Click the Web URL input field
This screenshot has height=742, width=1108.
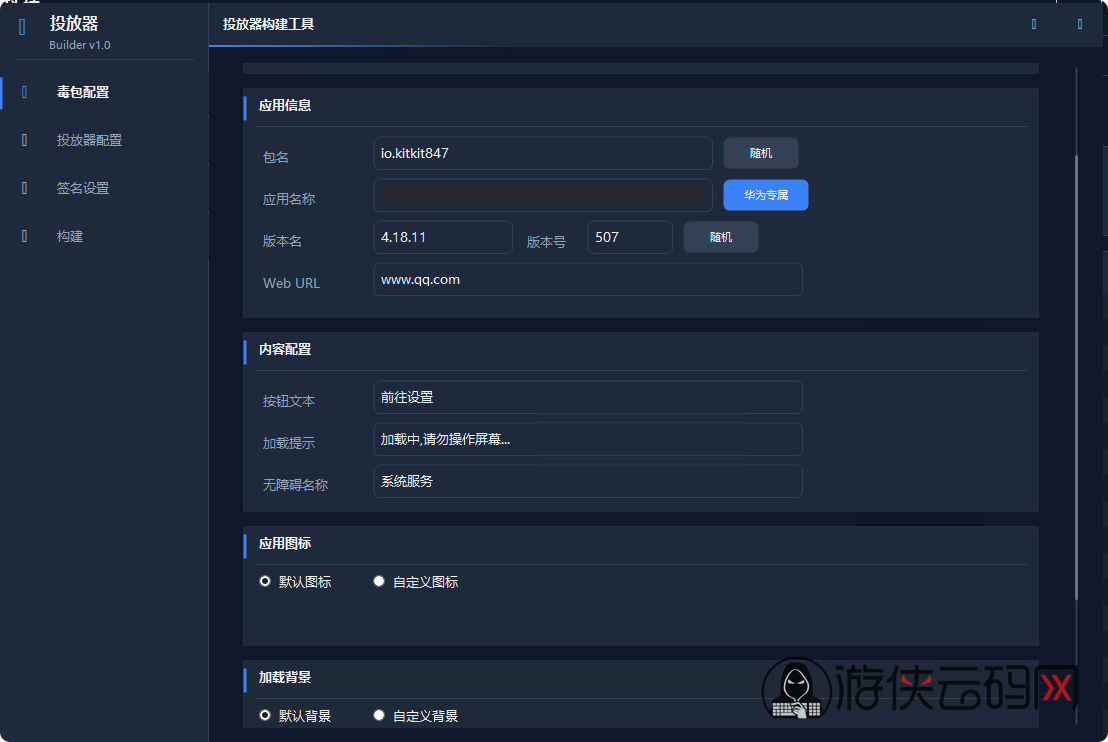pos(587,280)
